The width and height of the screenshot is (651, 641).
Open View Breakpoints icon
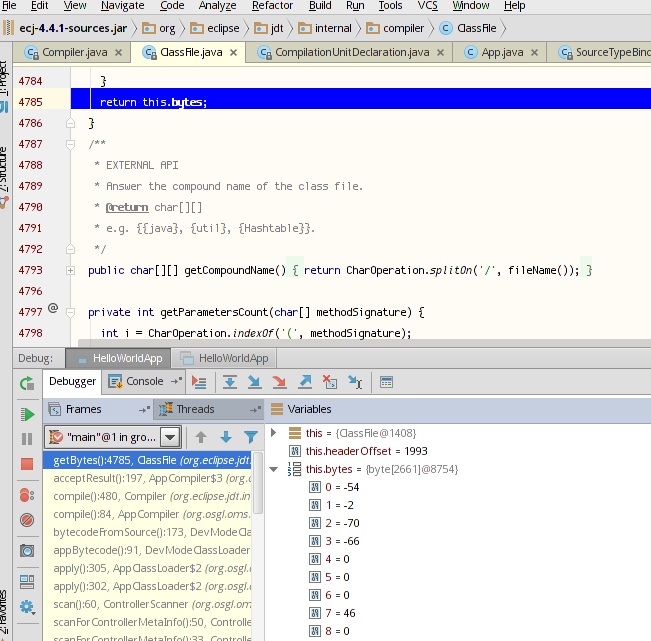[x=27, y=495]
